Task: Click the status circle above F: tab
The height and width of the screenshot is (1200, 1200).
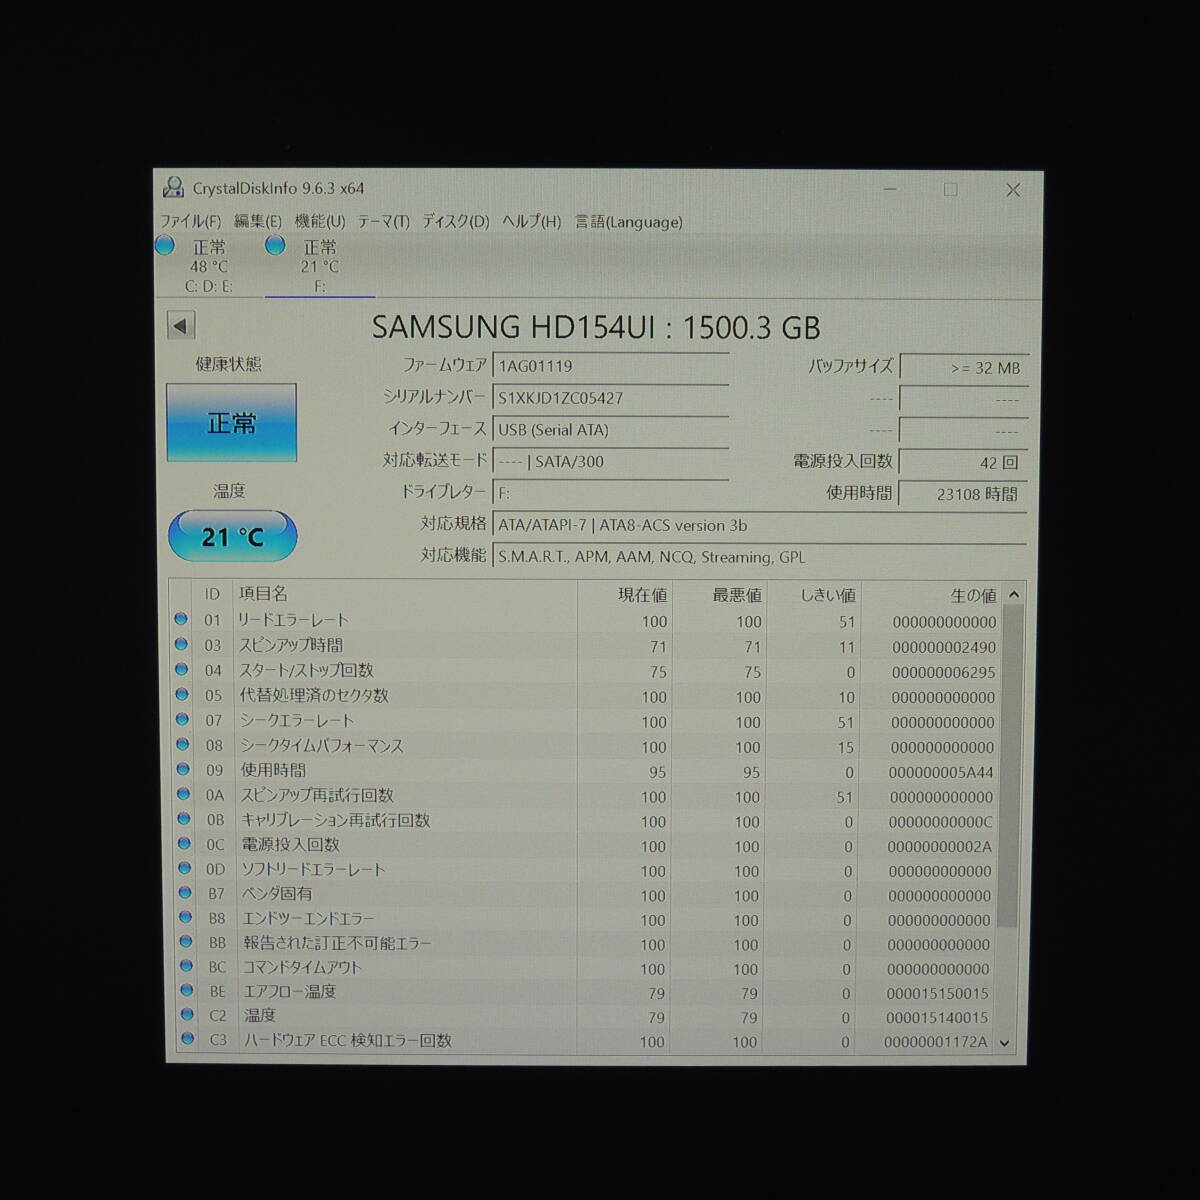Action: [276, 246]
